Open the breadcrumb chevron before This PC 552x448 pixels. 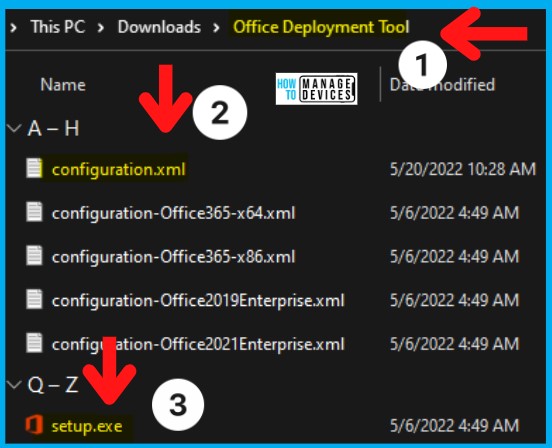(13, 27)
